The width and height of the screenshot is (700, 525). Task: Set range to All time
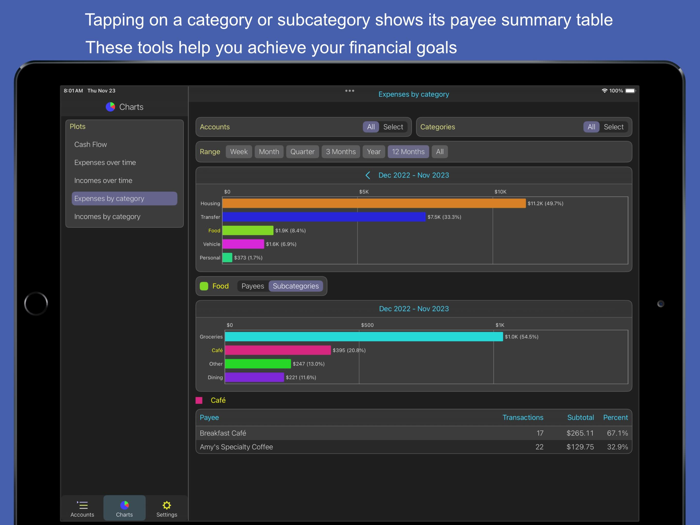(x=440, y=152)
